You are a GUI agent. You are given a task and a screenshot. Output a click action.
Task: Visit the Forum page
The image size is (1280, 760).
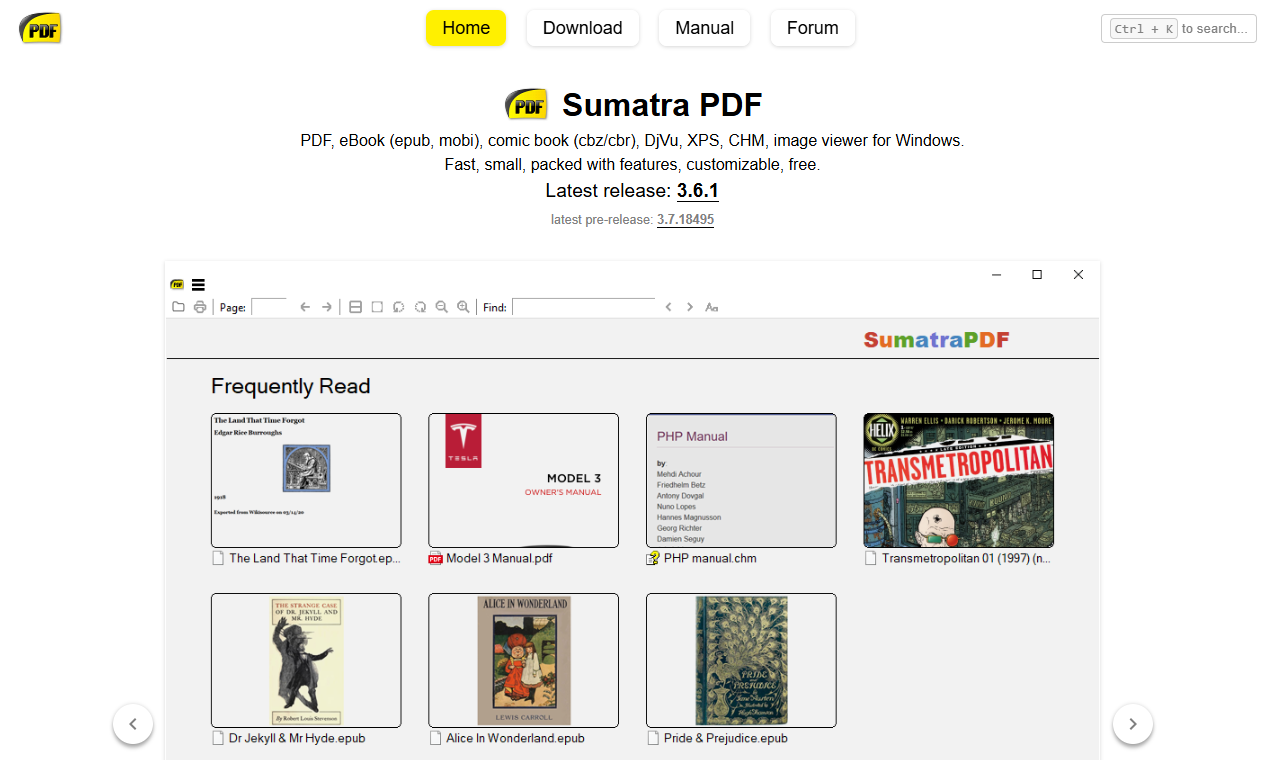[813, 28]
